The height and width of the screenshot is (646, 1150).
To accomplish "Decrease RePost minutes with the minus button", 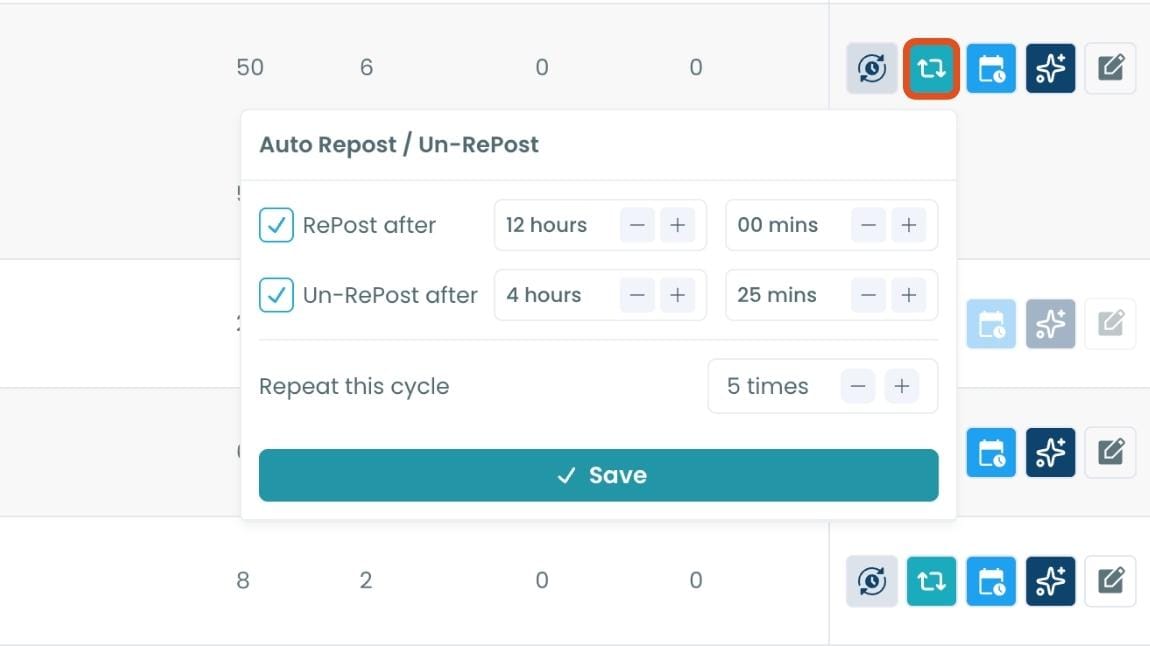I will [x=868, y=225].
